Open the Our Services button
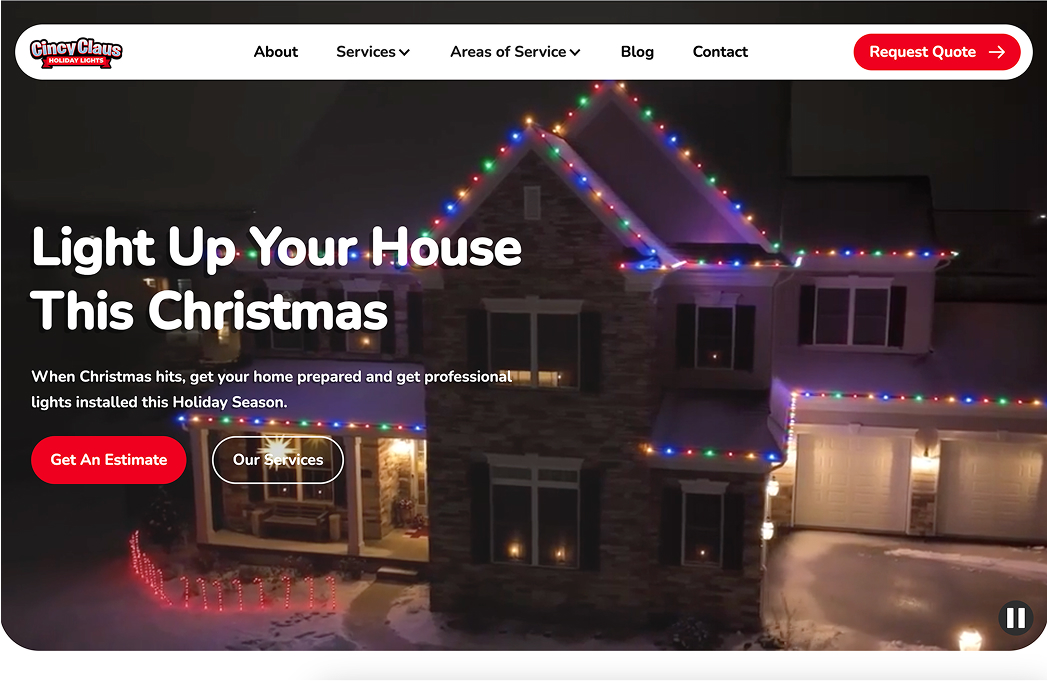 [x=277, y=460]
